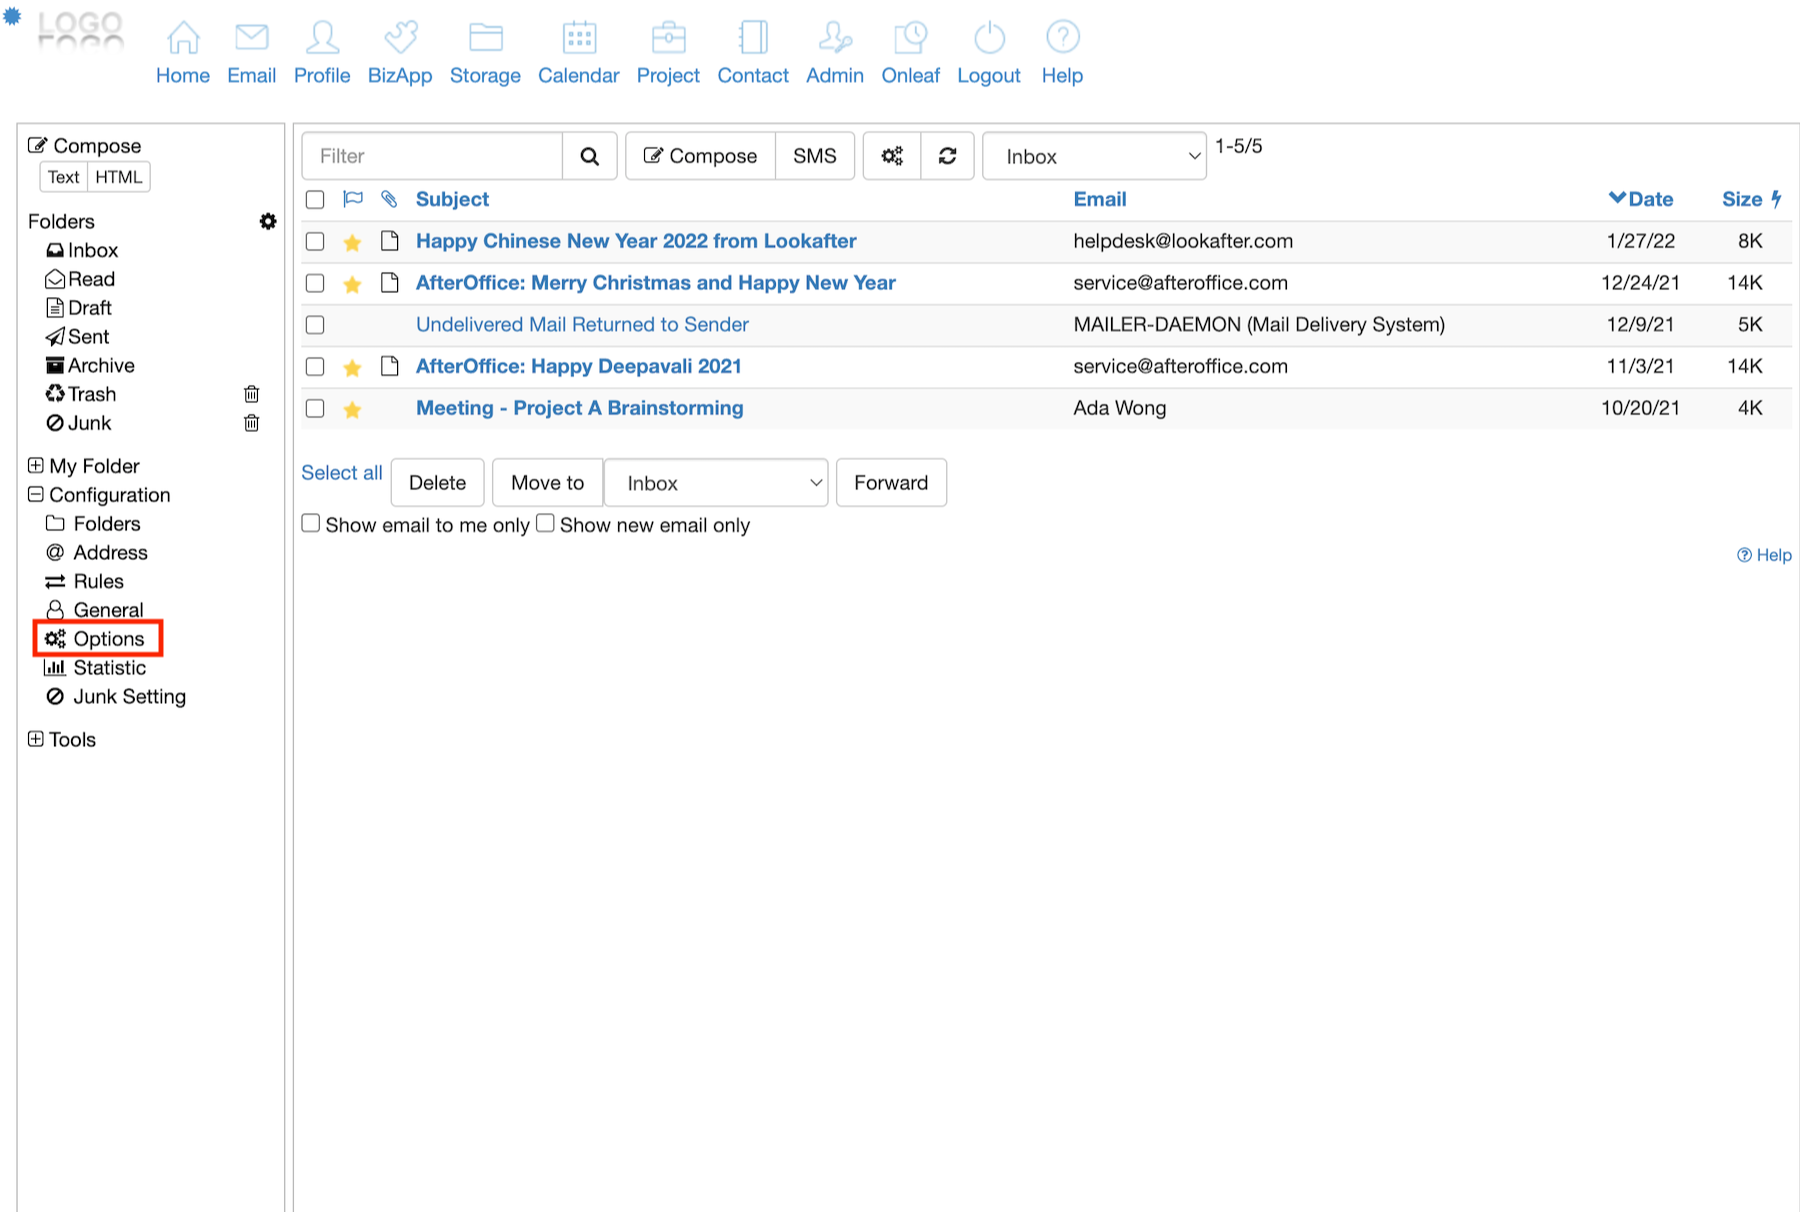
Task: Tick the Show new email only checkbox
Action: click(x=545, y=524)
